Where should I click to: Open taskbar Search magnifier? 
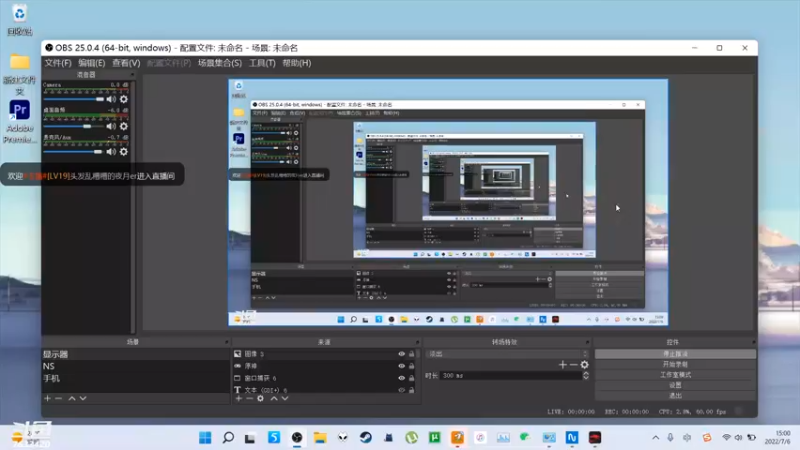[x=228, y=437]
